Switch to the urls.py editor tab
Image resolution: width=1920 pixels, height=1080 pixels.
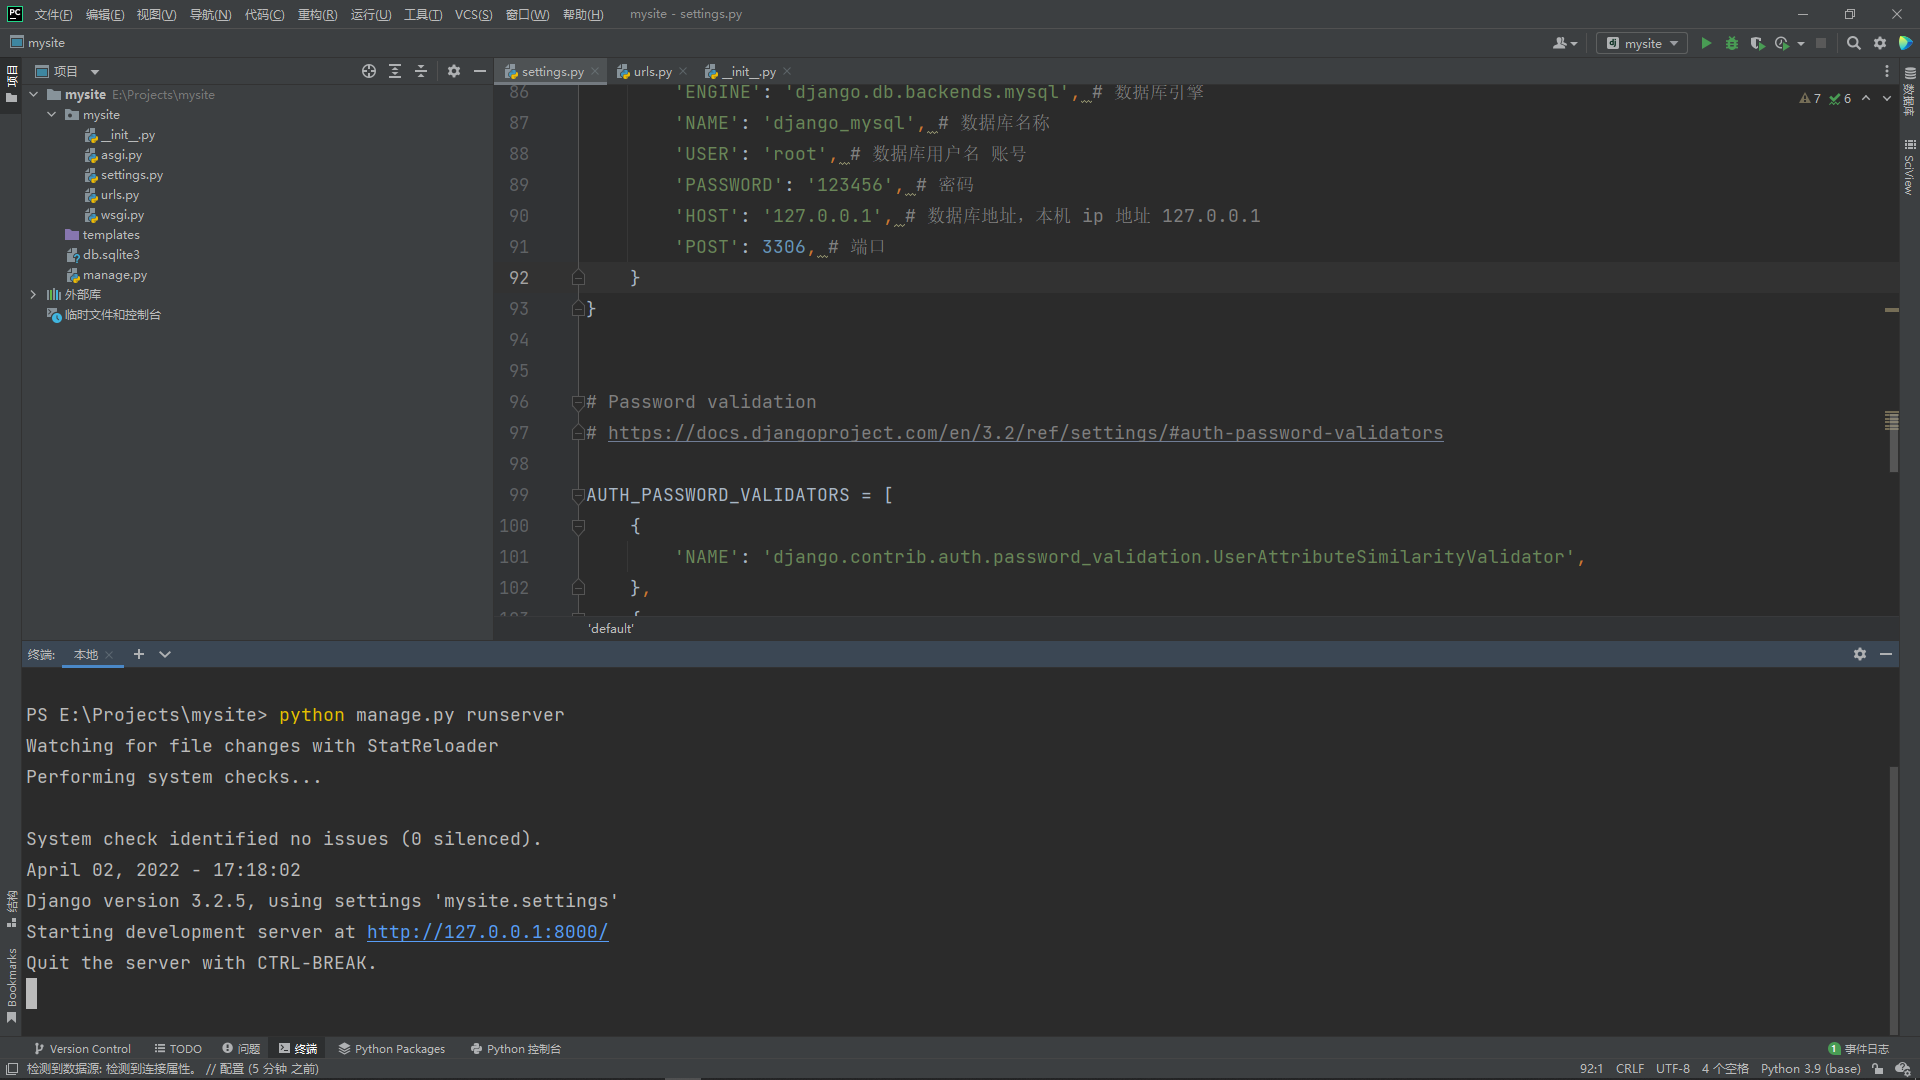652,71
